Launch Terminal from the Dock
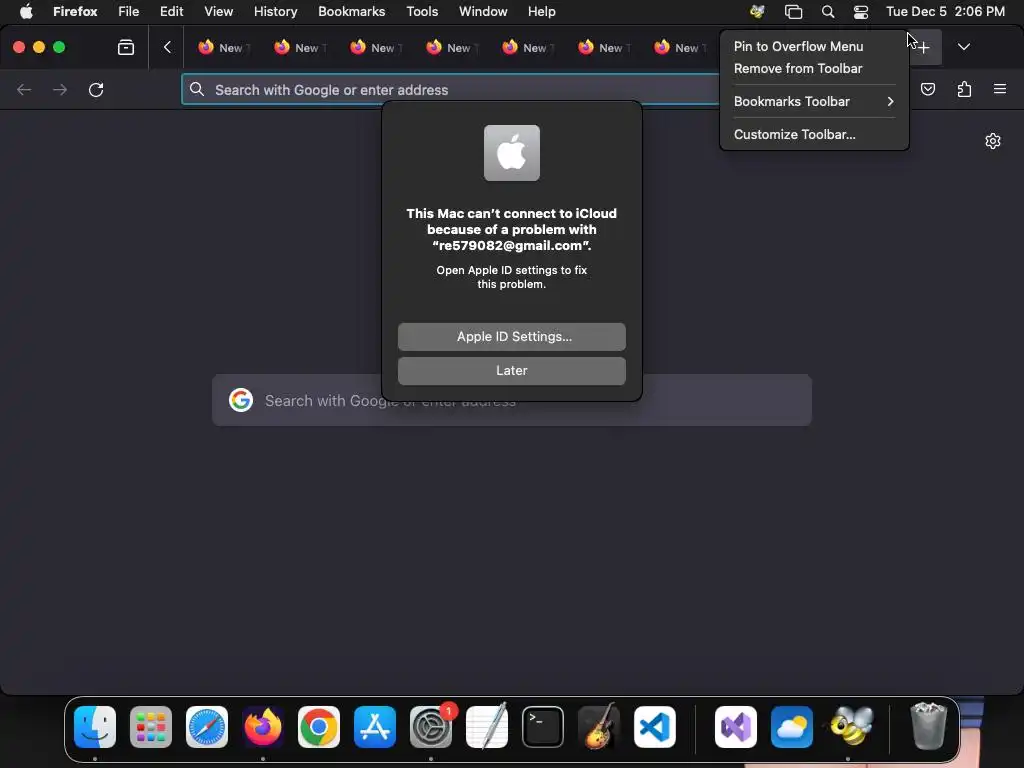Image resolution: width=1024 pixels, height=768 pixels. click(543, 727)
